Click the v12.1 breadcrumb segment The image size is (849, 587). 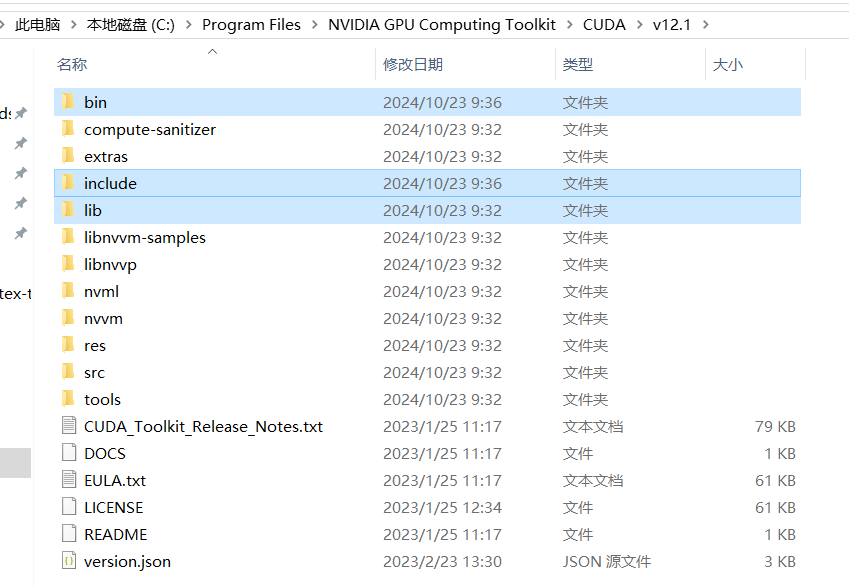coord(672,25)
